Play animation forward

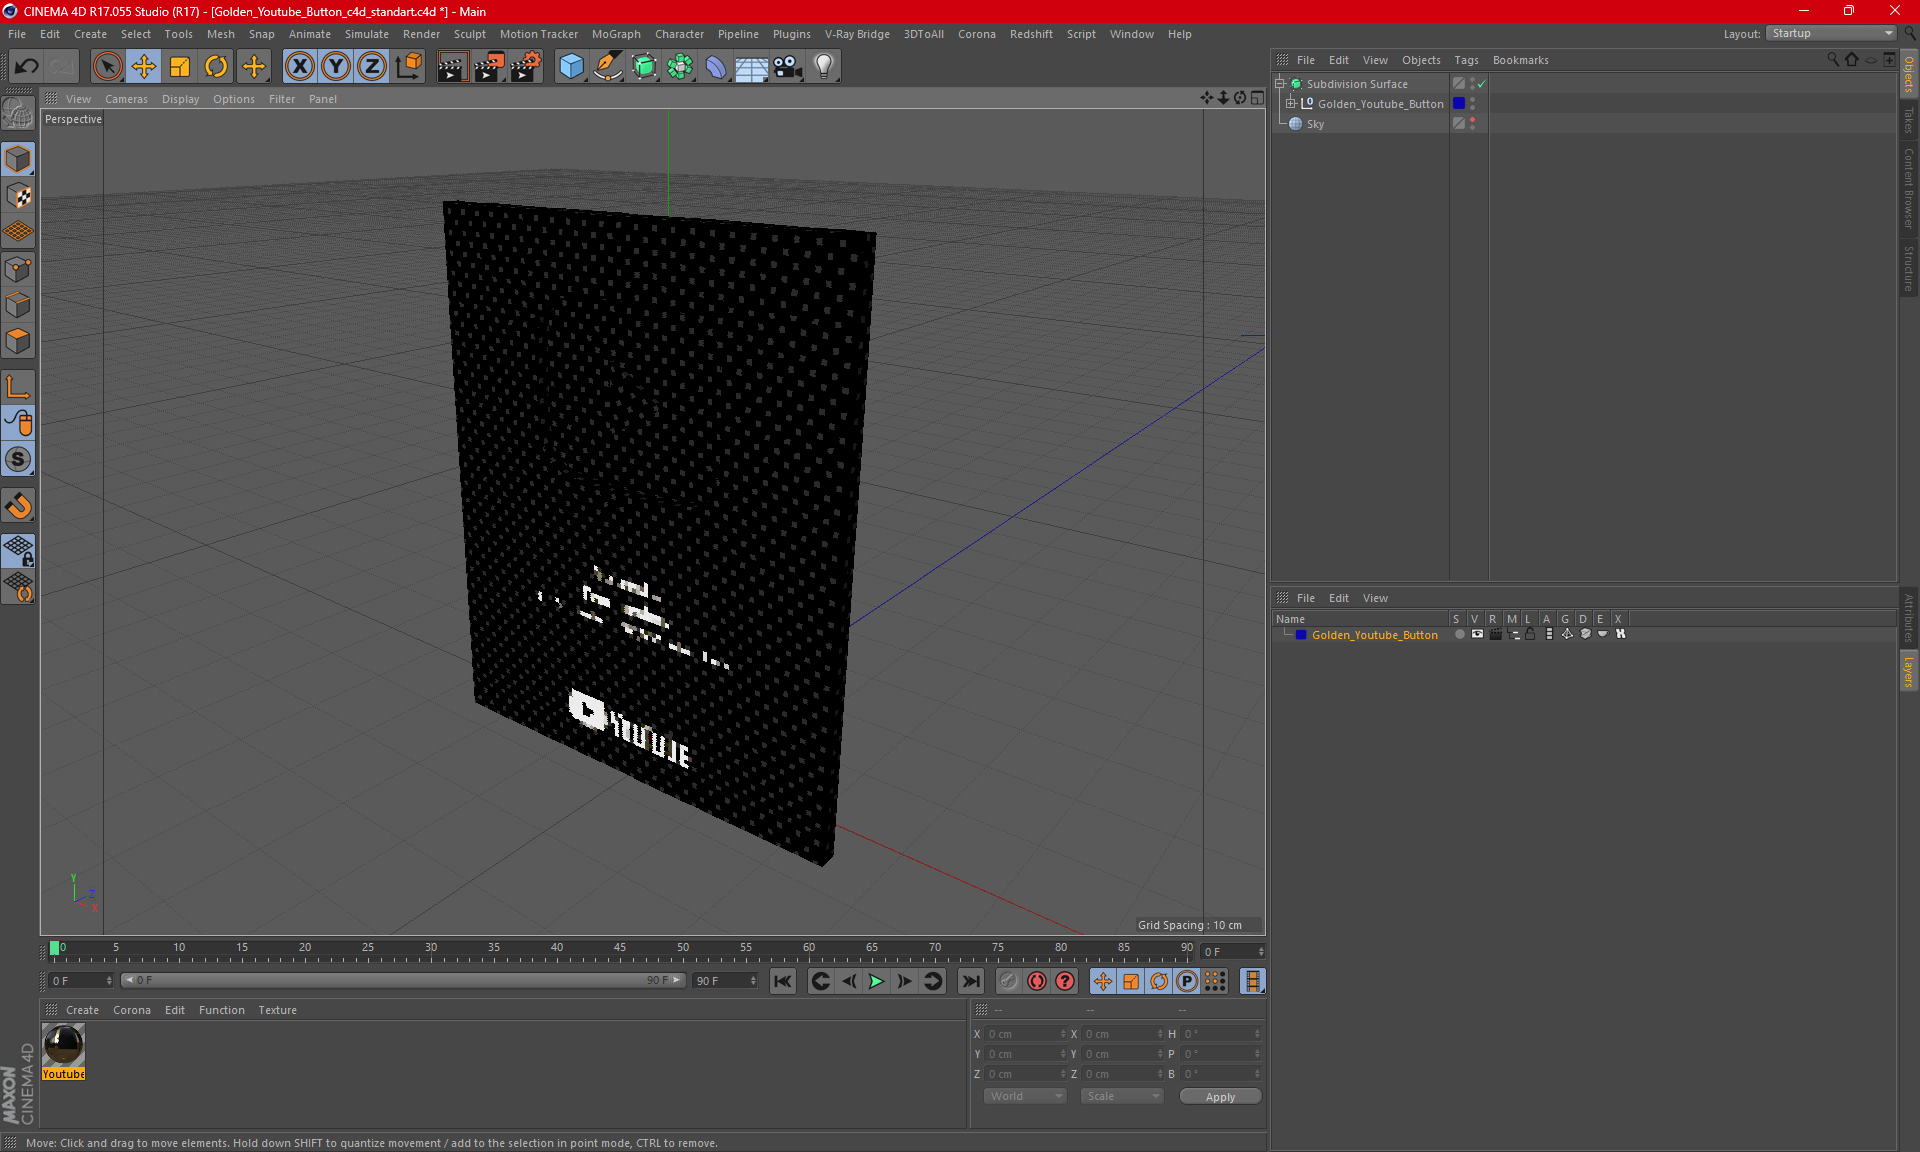coord(876,981)
